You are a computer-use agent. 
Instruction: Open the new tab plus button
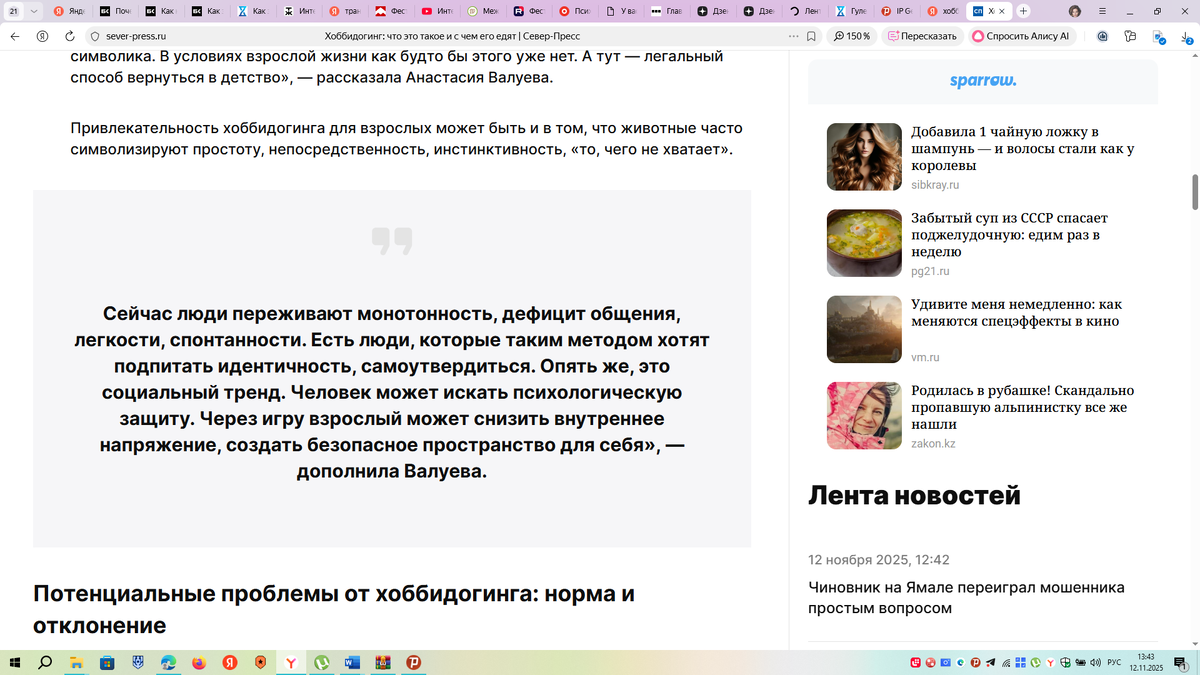pyautogui.click(x=1023, y=11)
